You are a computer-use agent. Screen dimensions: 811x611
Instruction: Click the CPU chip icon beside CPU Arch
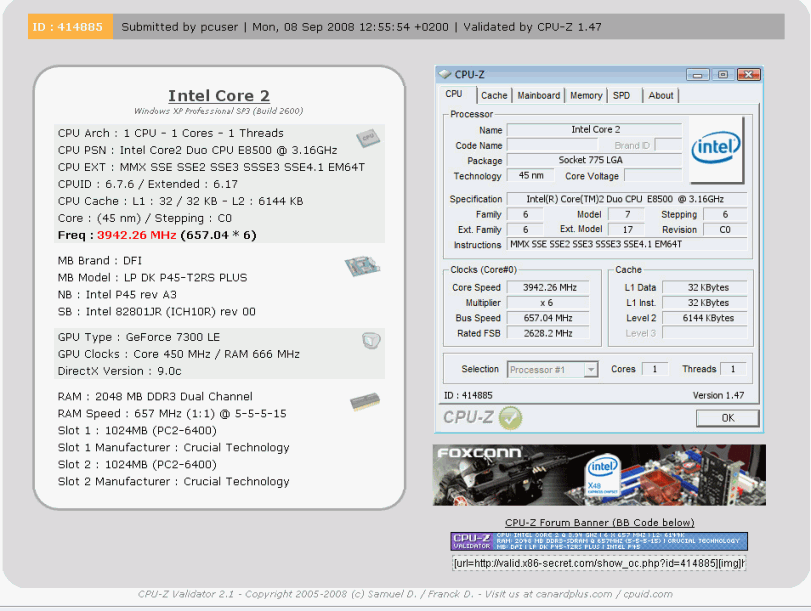[368, 138]
